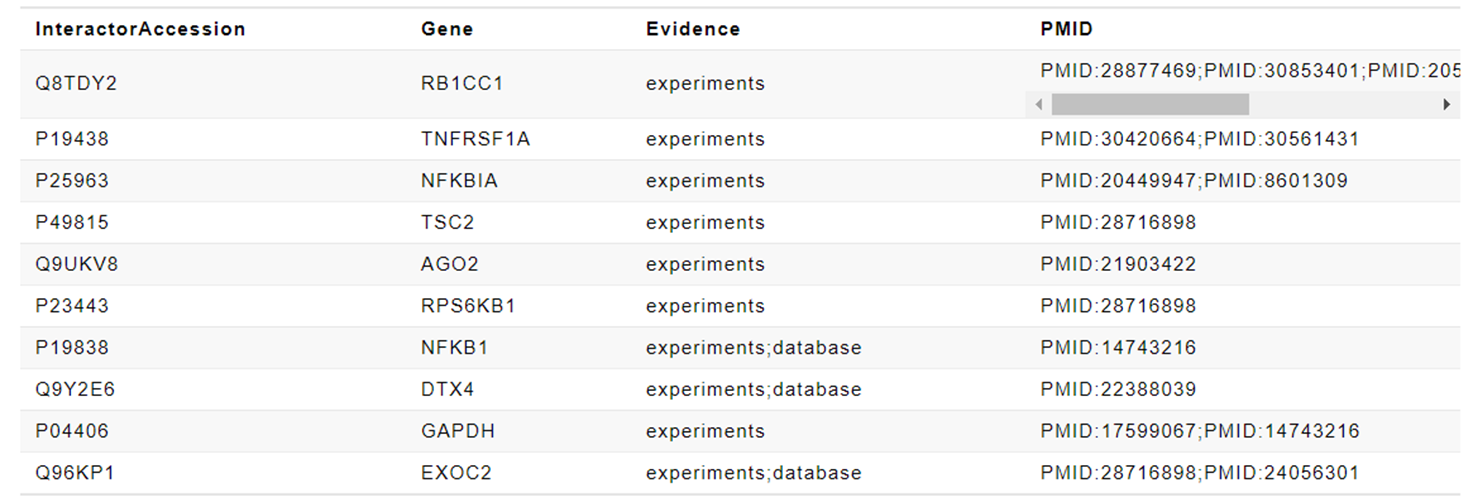Click the scrollbar left arrow in RB1CC1 row
1473x502 pixels.
pyautogui.click(x=1039, y=104)
